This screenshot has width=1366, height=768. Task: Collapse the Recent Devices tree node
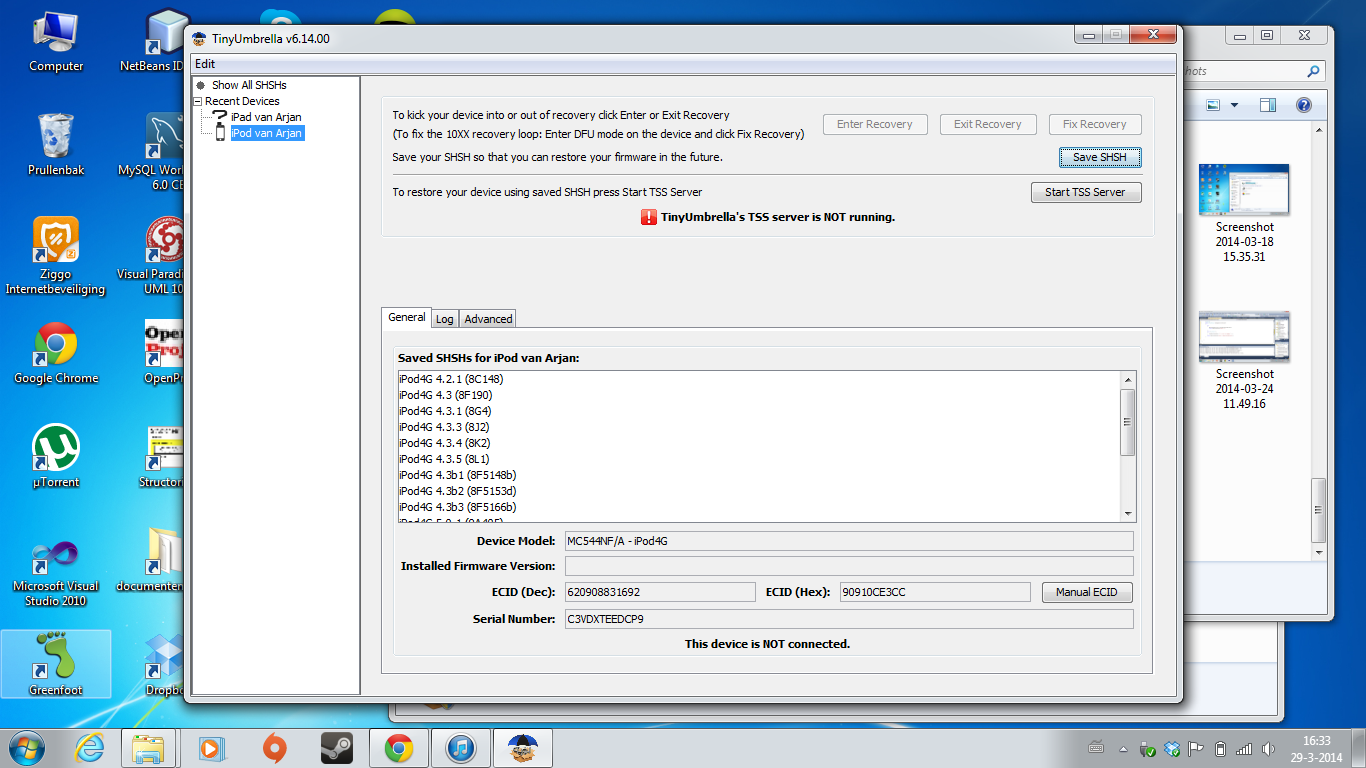tap(198, 101)
